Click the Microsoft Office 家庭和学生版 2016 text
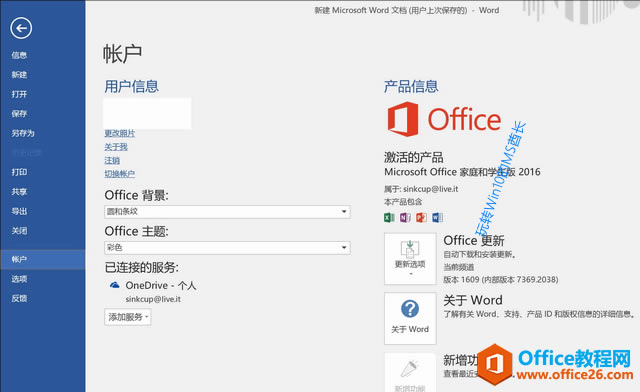This screenshot has height=392, width=640. pyautogui.click(x=462, y=172)
